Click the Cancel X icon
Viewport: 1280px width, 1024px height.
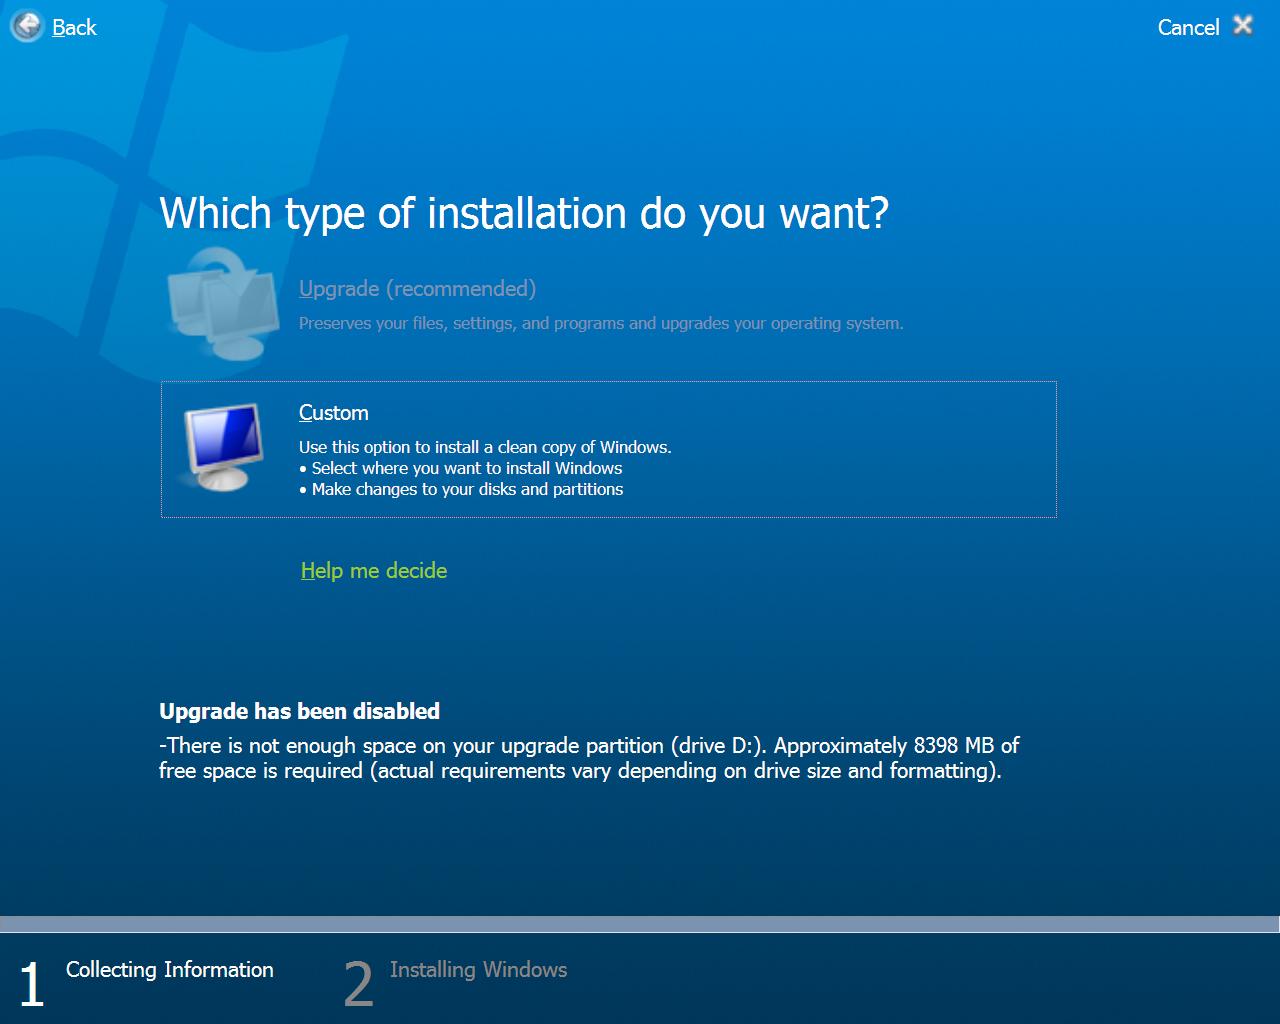(1242, 25)
